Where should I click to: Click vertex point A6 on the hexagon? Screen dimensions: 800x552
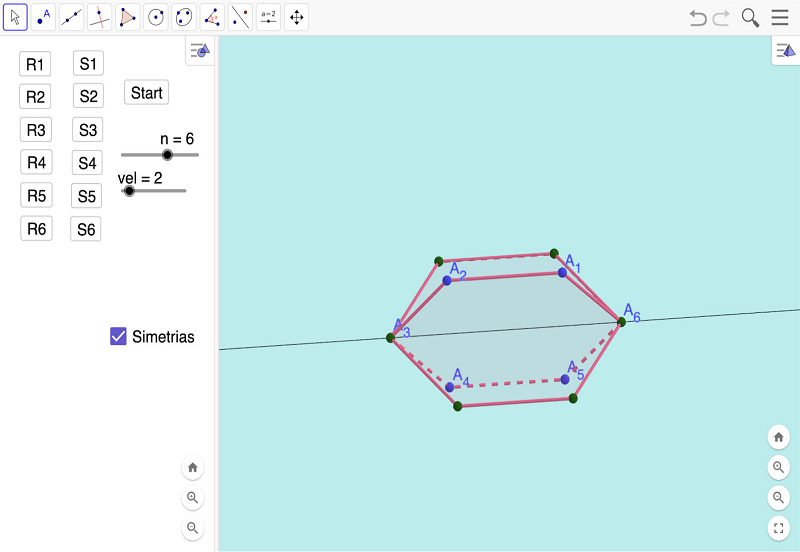click(x=621, y=321)
